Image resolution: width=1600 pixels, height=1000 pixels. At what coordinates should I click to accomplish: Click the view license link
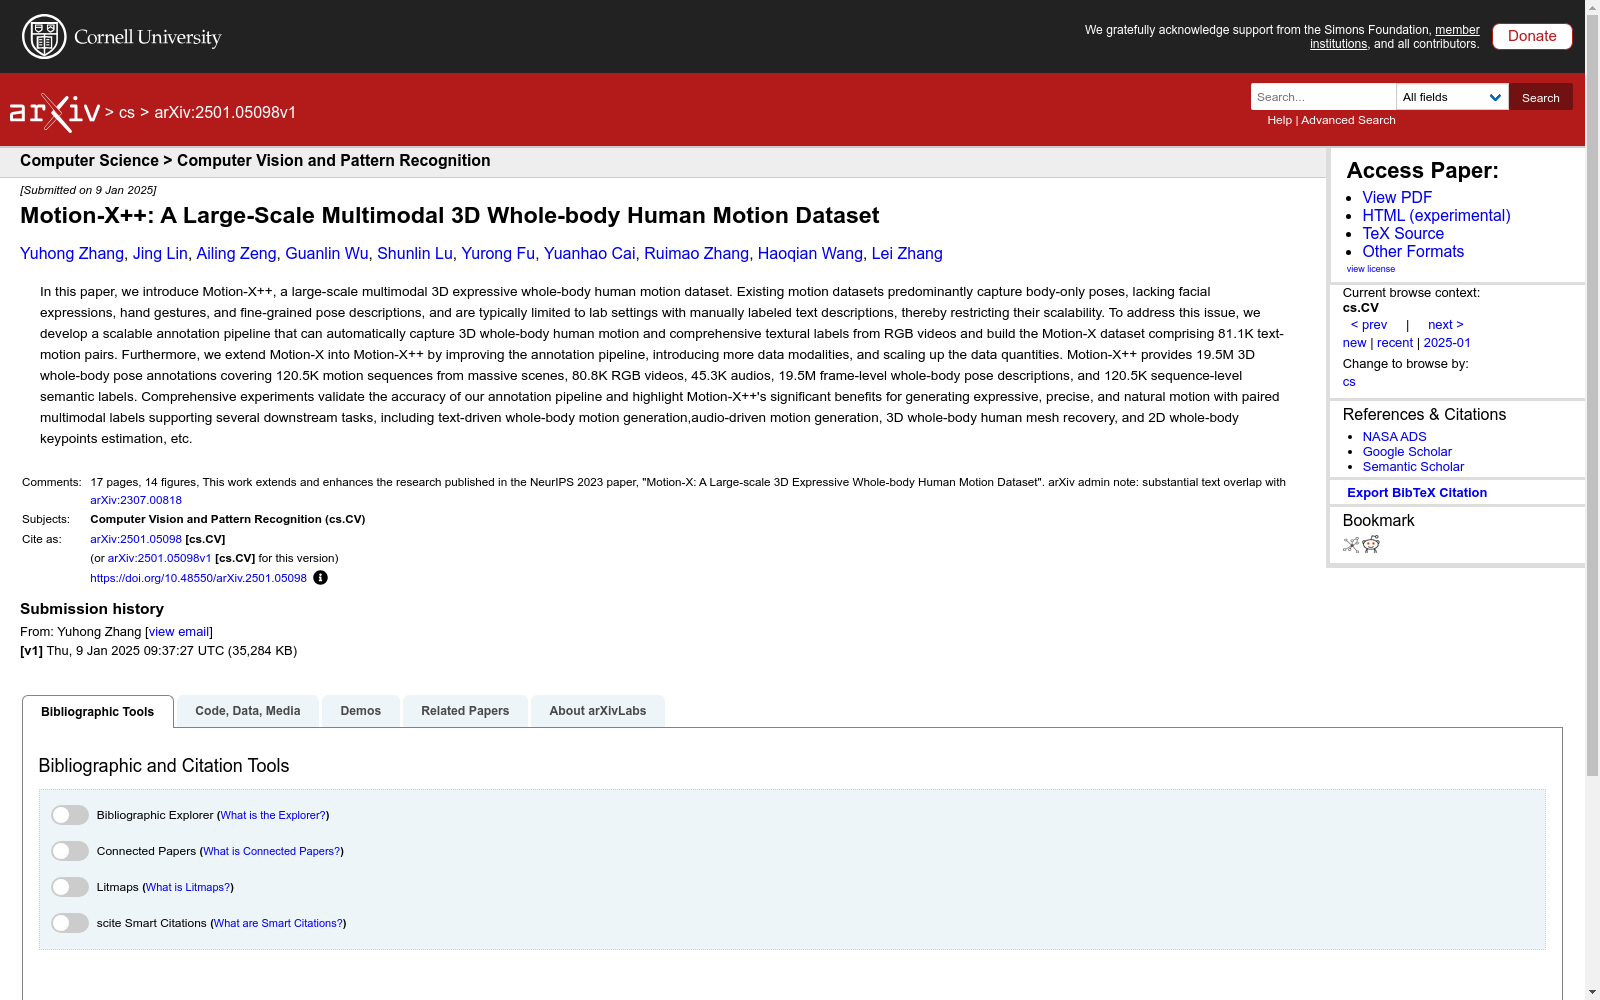point(1371,269)
